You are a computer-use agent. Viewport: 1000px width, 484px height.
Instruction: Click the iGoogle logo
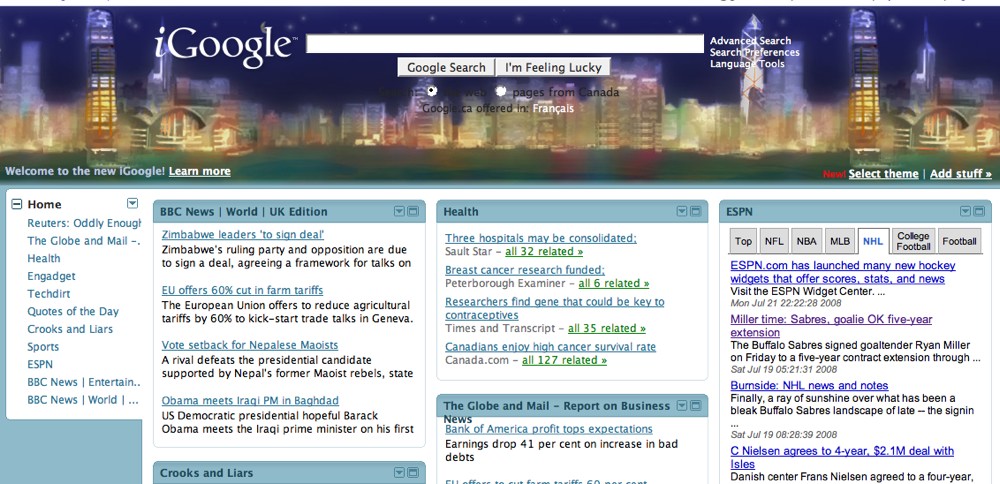click(x=225, y=46)
